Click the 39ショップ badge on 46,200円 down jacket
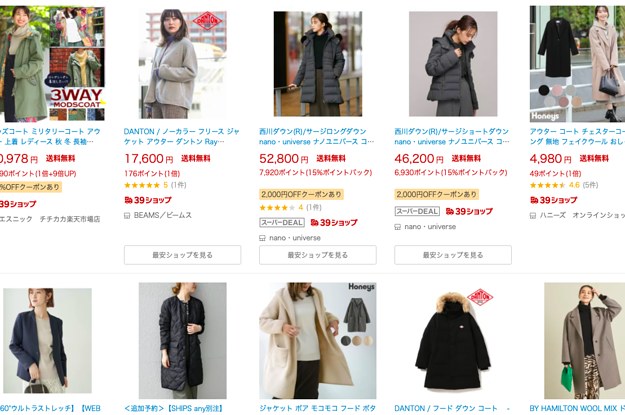 pos(469,211)
